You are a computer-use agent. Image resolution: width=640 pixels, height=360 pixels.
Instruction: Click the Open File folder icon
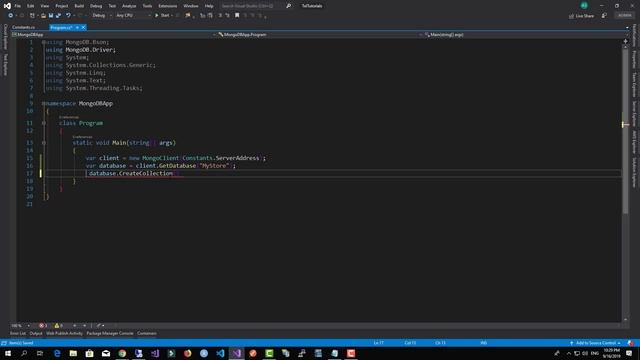point(43,16)
